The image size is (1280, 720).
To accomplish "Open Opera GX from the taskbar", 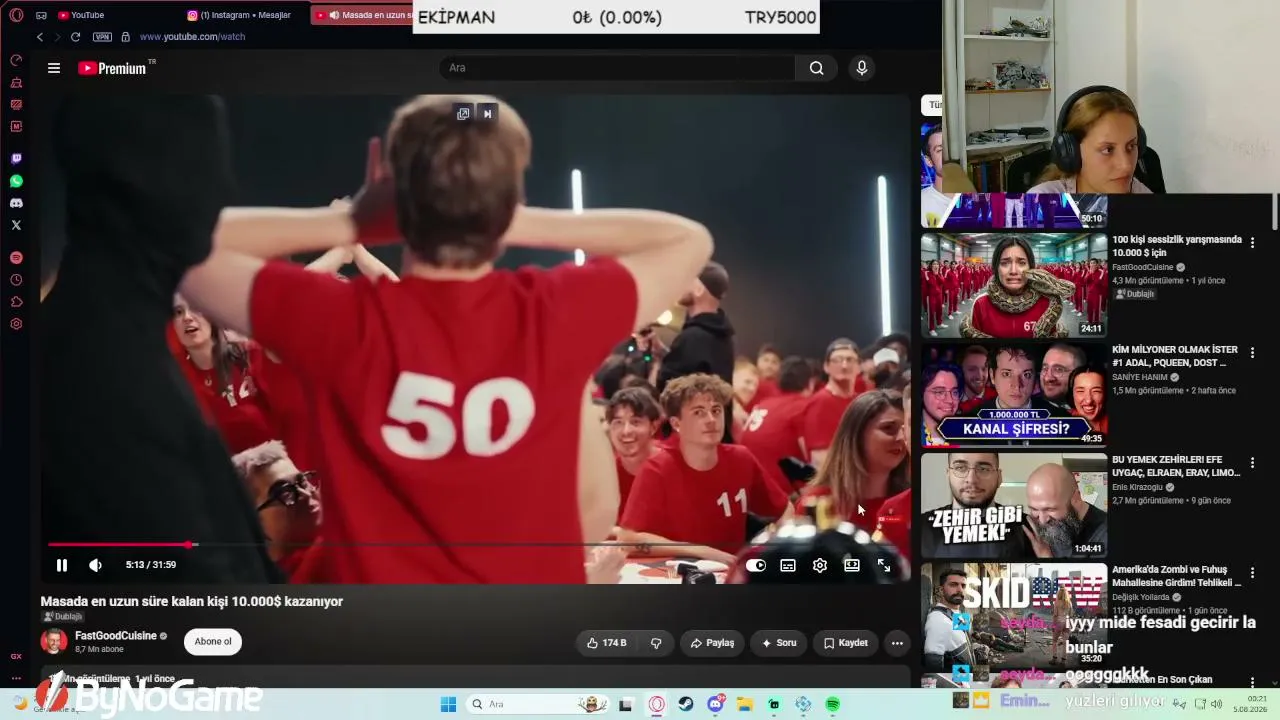I will pos(656,704).
